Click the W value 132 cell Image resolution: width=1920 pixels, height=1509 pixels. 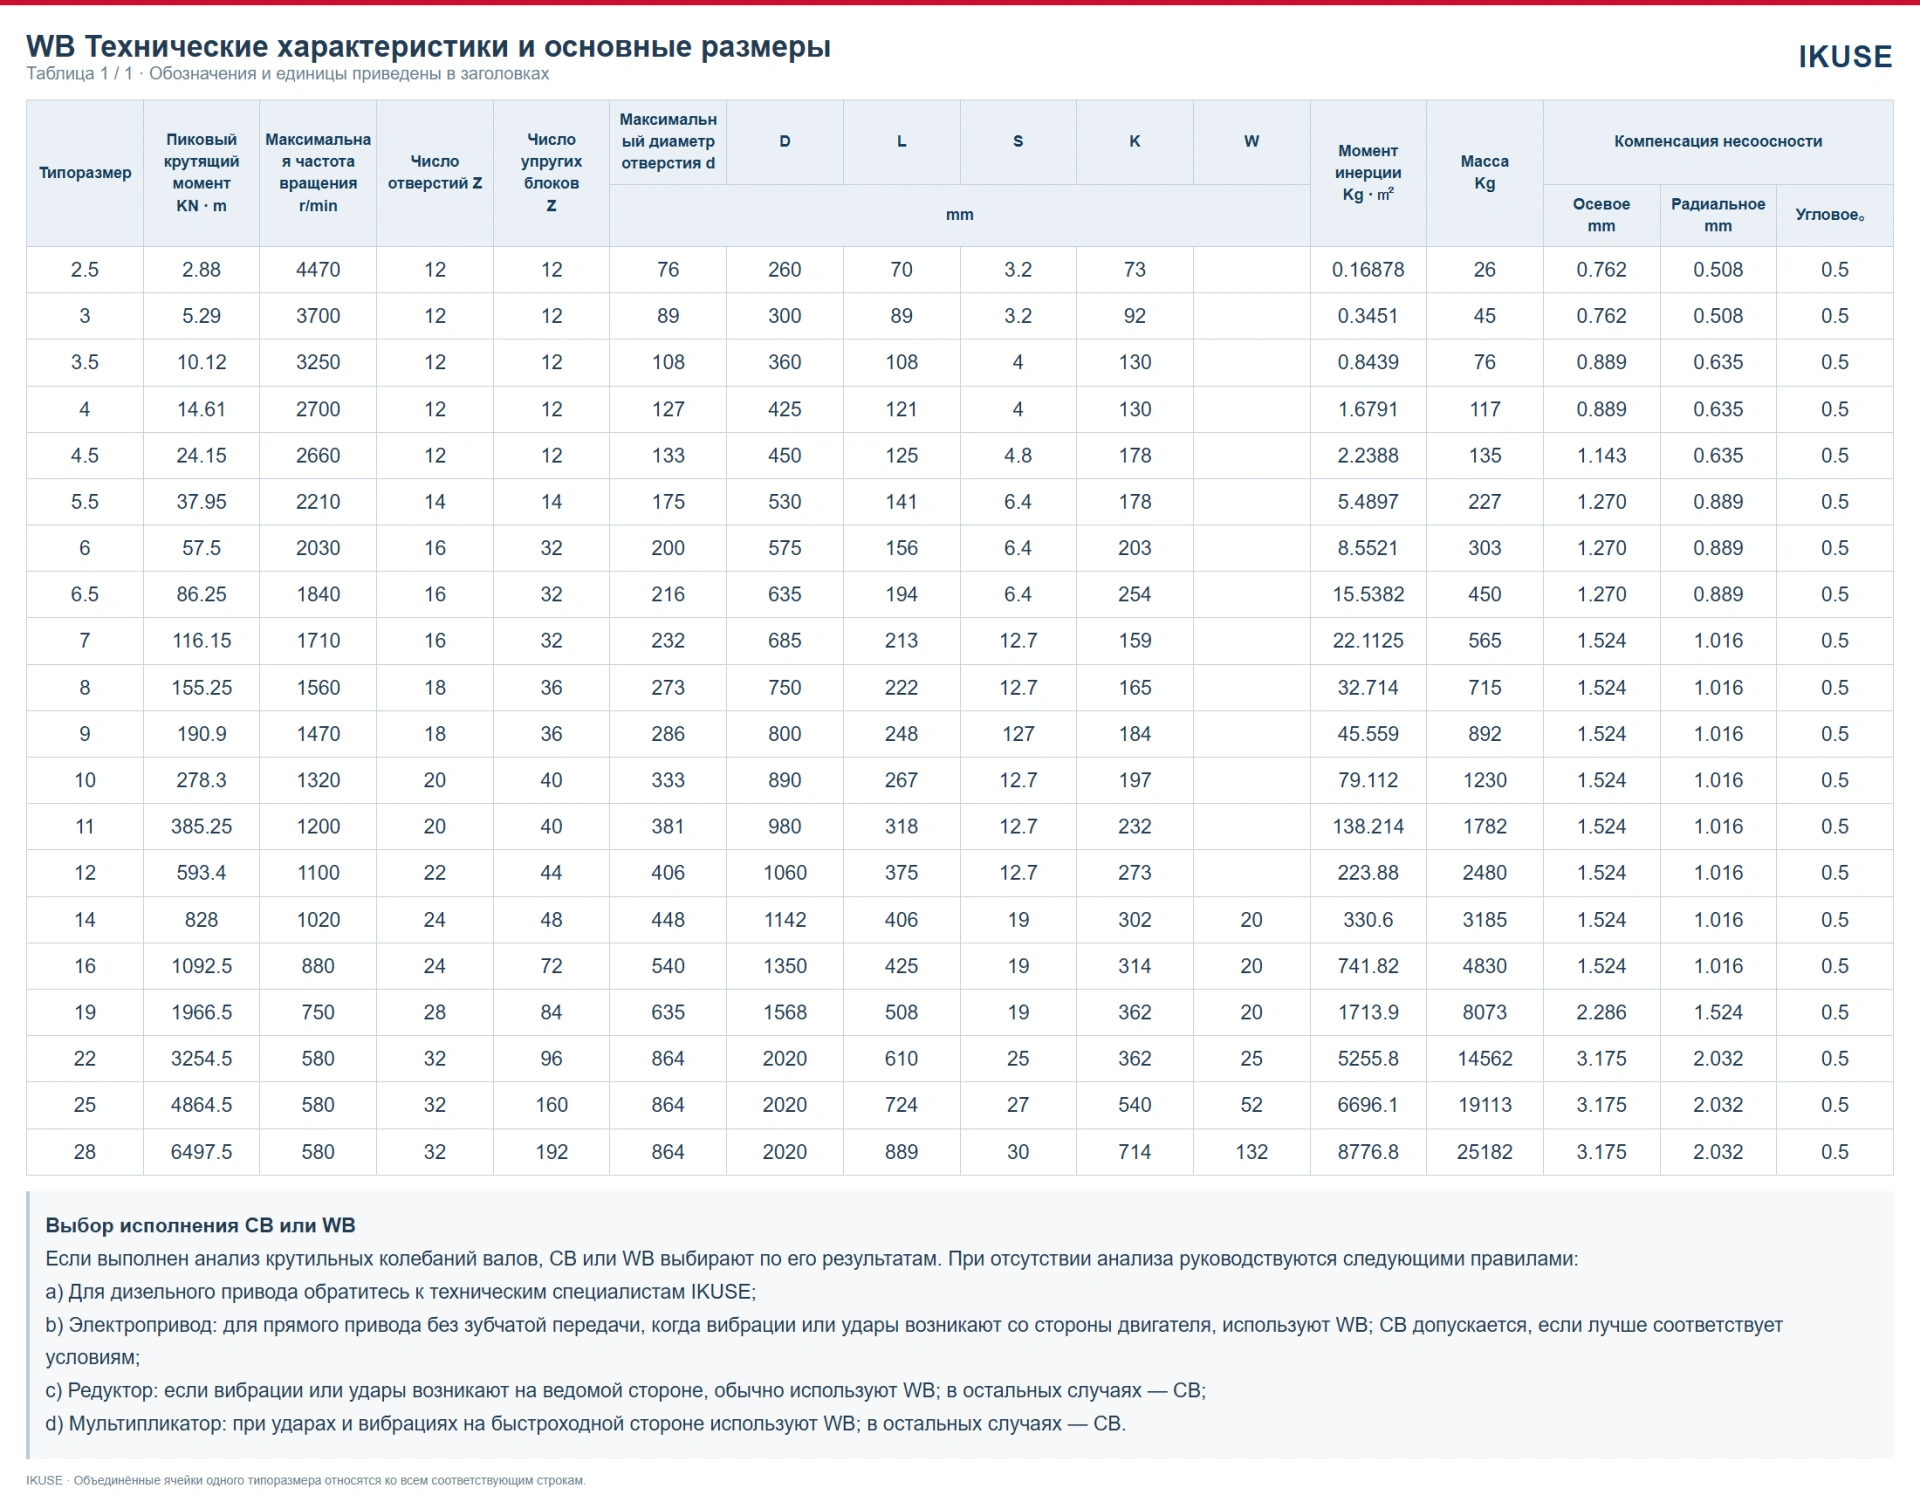click(x=1251, y=1152)
